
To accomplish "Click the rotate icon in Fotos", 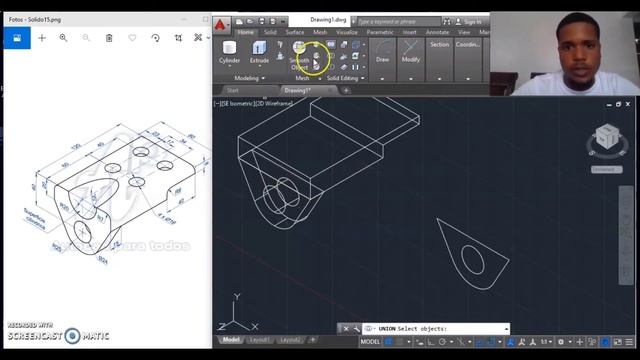I will 156,38.
